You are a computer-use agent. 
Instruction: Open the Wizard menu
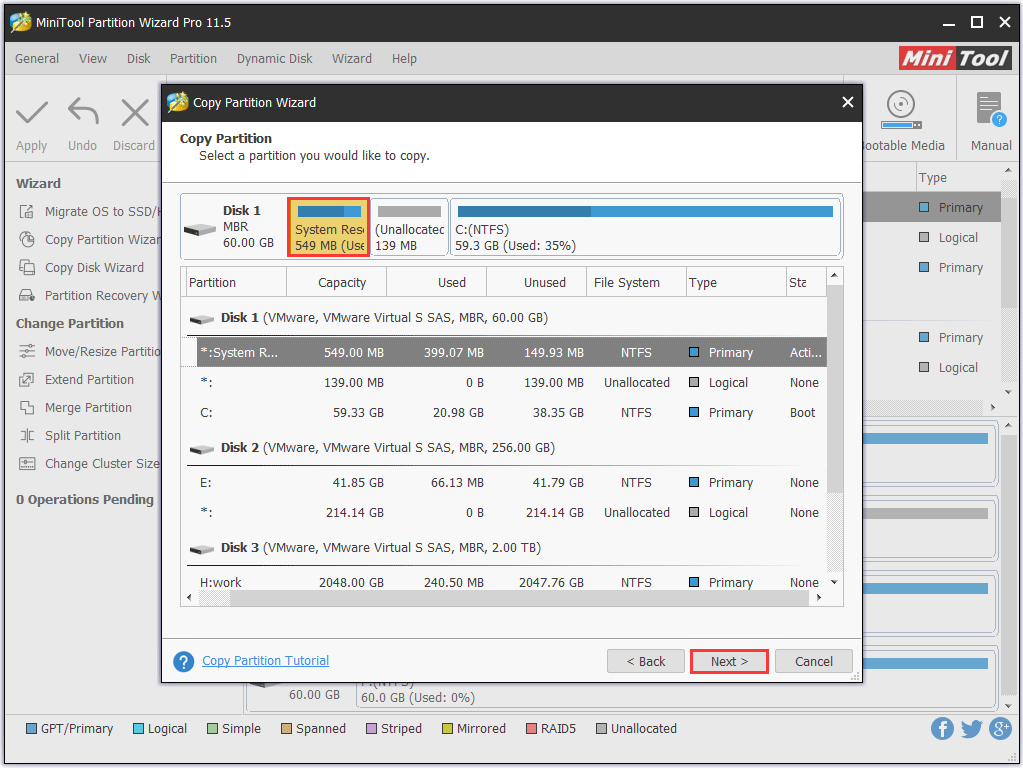(352, 59)
